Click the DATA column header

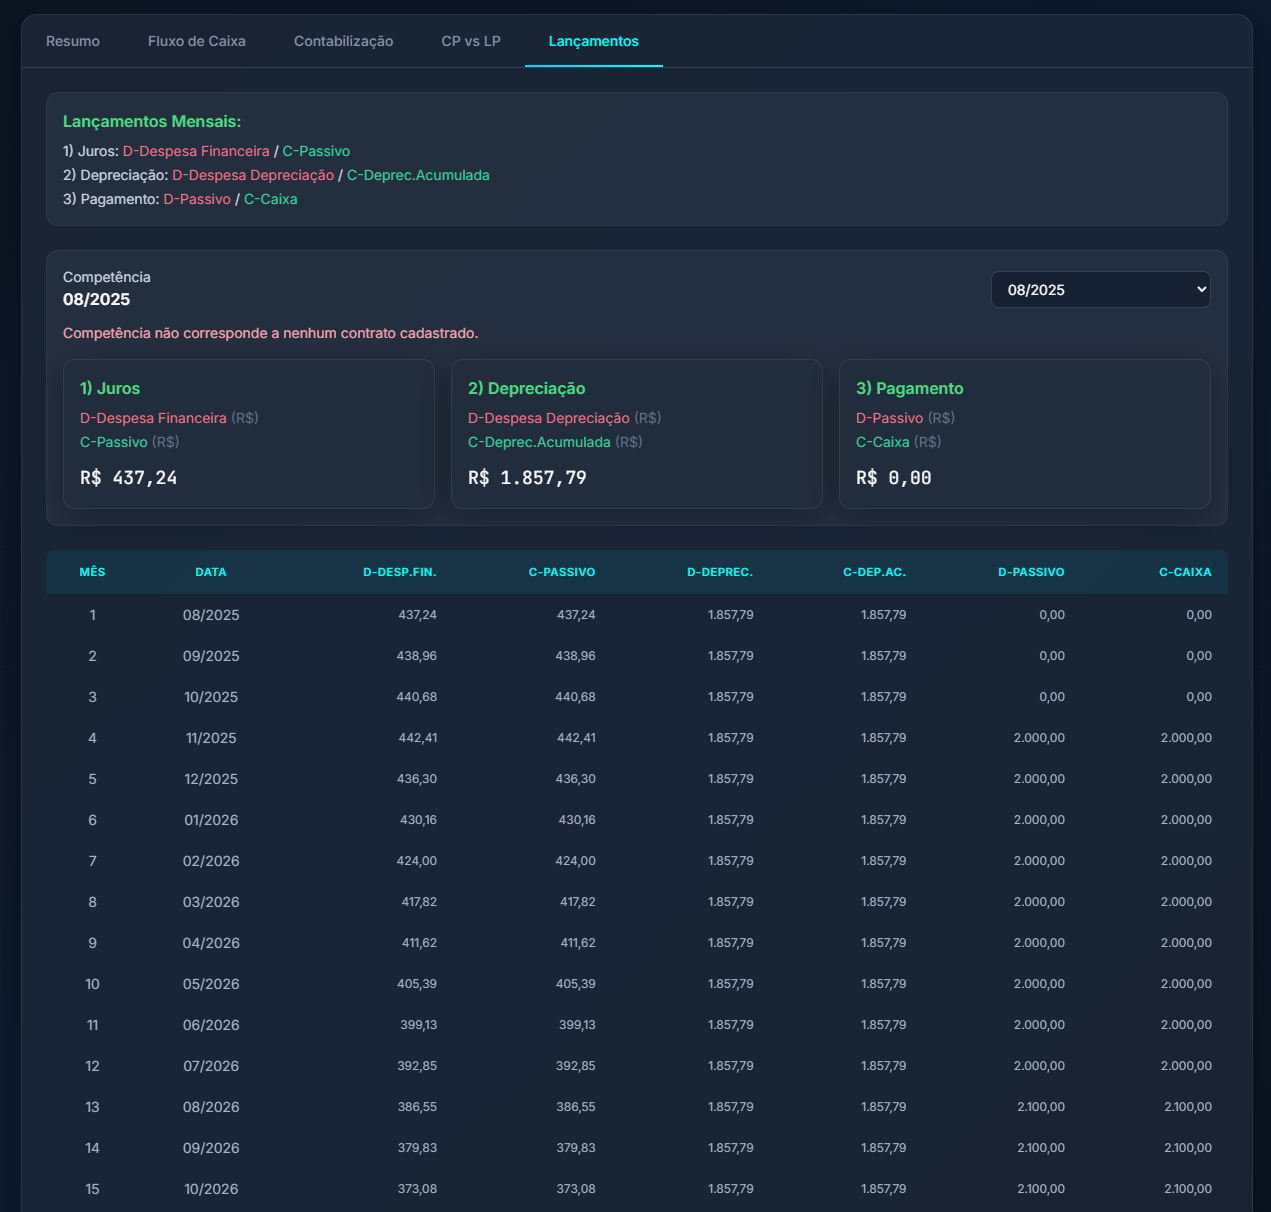[211, 572]
